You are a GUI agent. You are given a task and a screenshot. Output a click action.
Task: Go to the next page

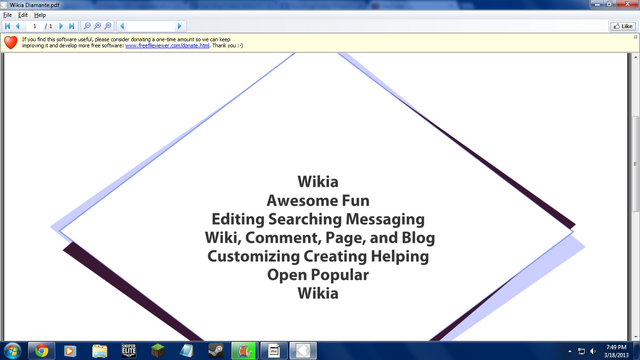61,26
